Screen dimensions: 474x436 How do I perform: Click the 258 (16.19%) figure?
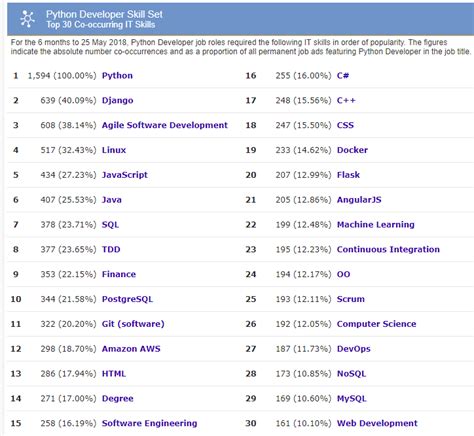coord(68,423)
